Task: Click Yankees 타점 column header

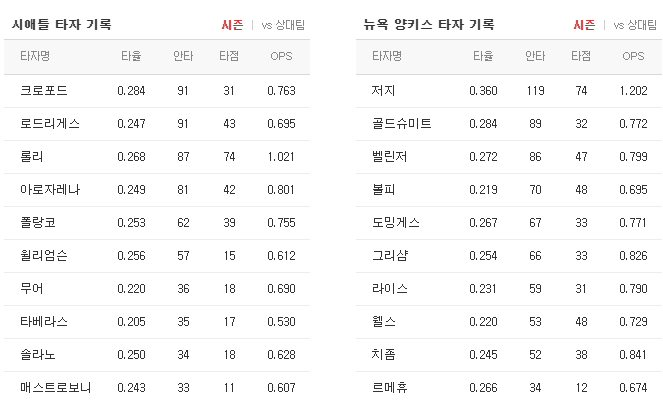Action: tap(581, 56)
